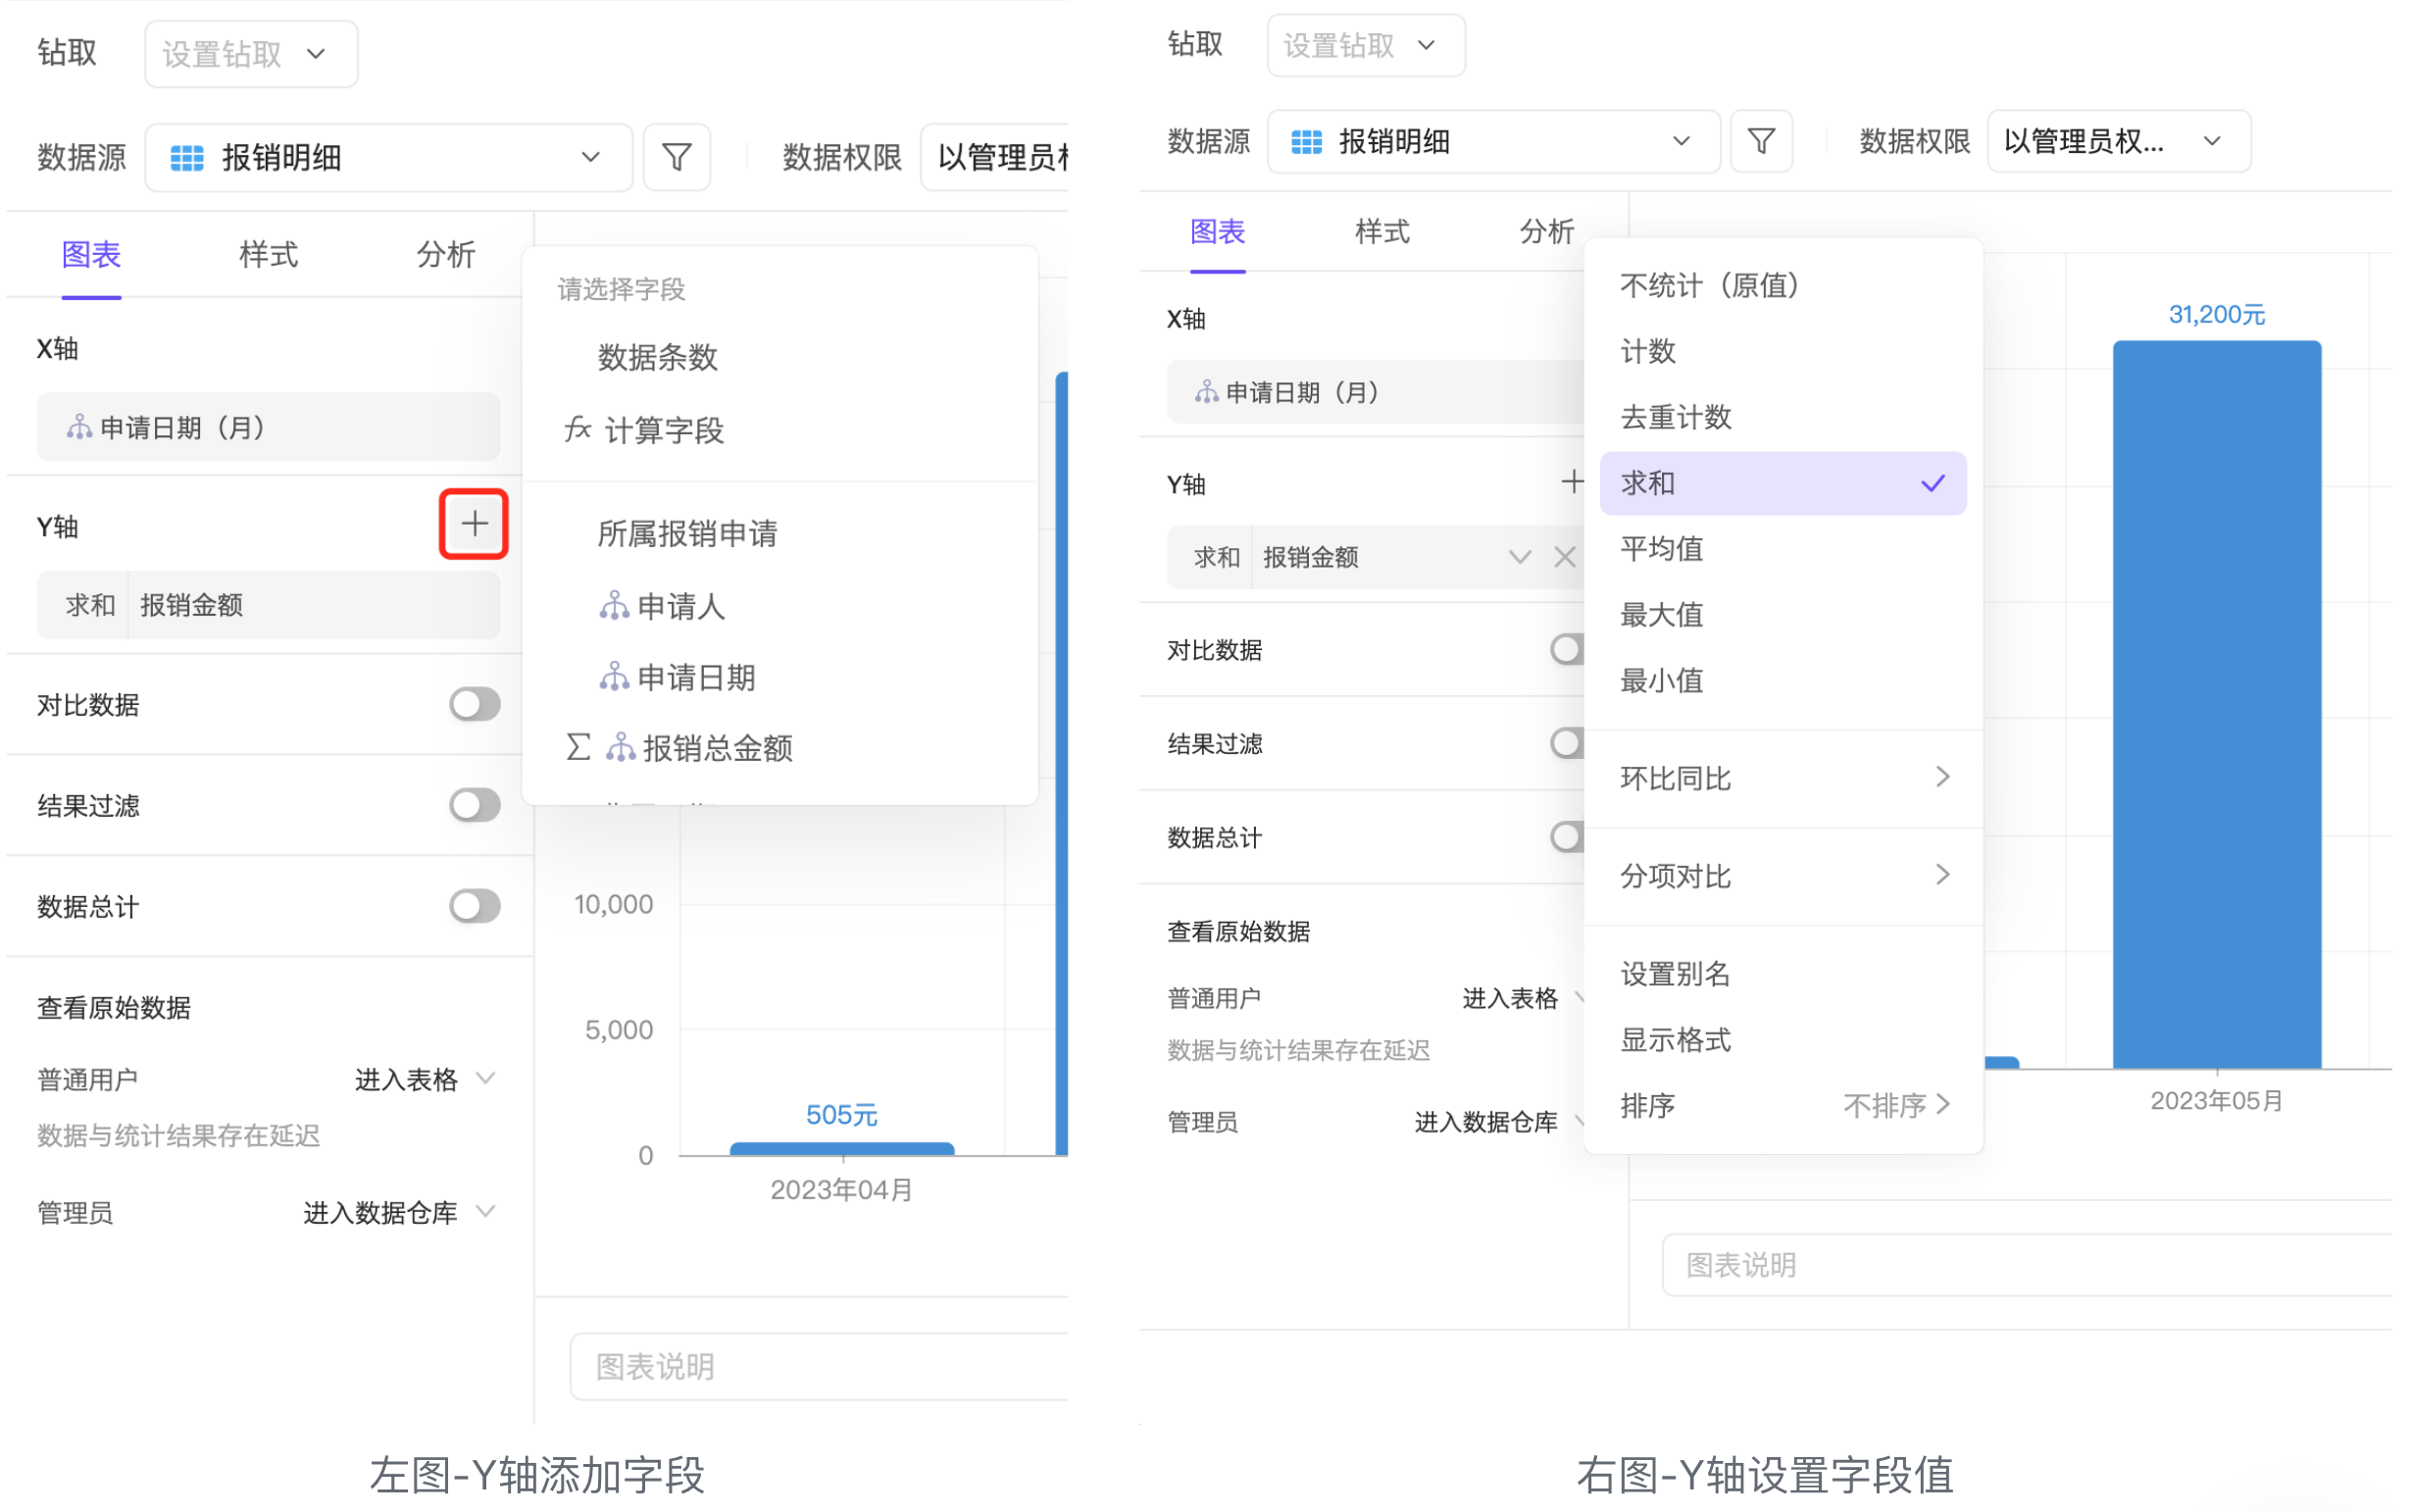The image size is (2412, 1512).
Task: Switch to 图表 tab in left panel
Action: [x=91, y=254]
